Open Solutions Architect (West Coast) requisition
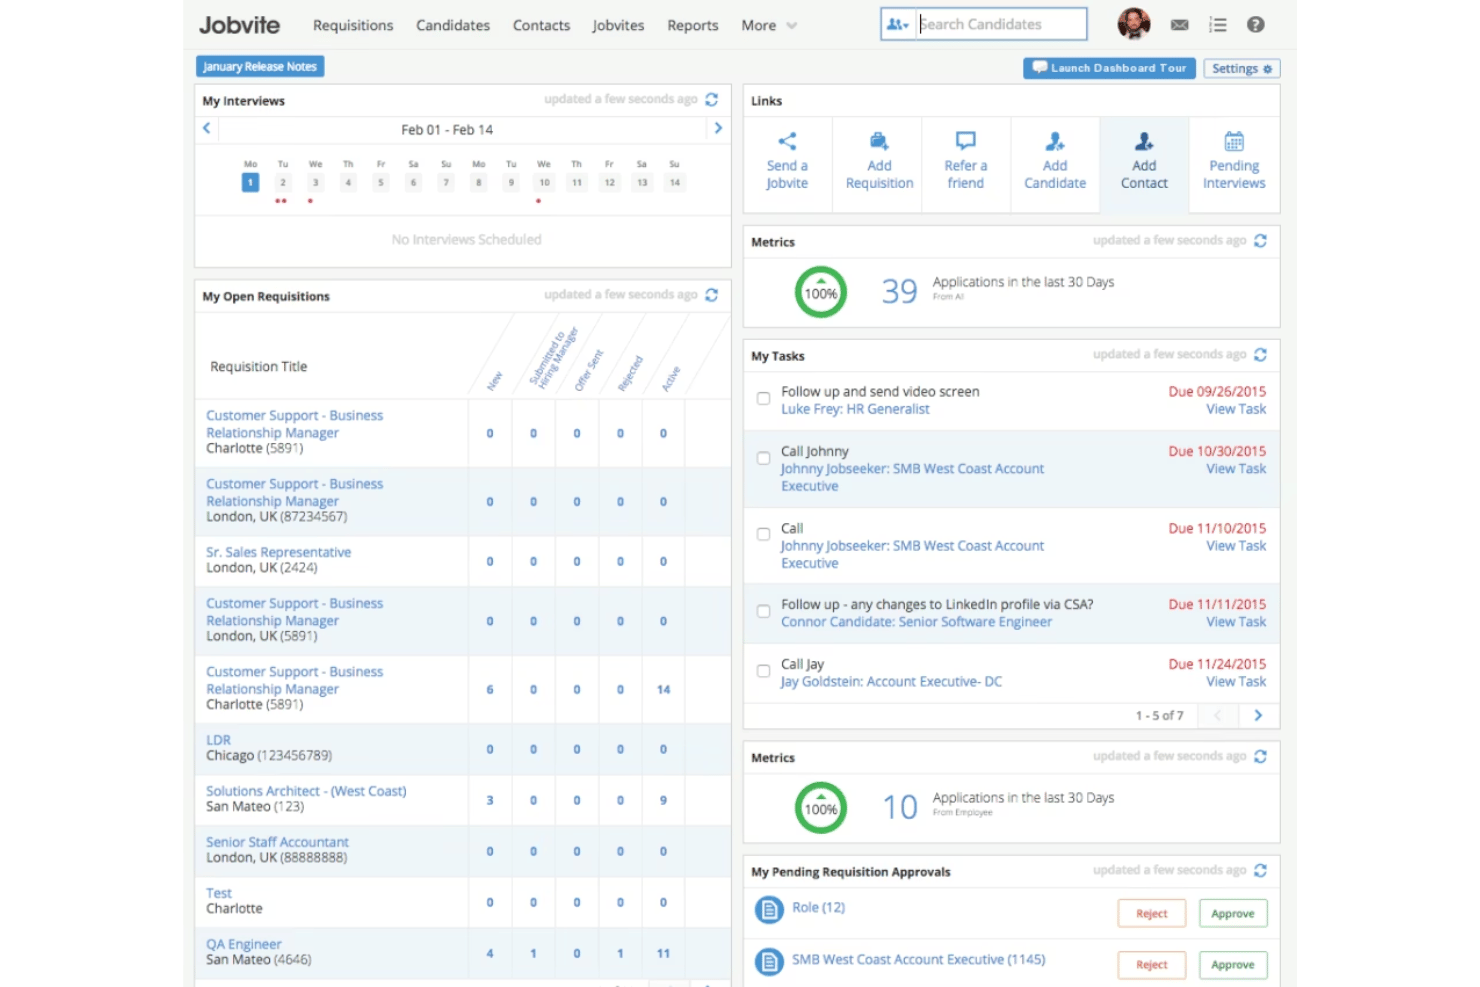The width and height of the screenshot is (1480, 987). [306, 791]
